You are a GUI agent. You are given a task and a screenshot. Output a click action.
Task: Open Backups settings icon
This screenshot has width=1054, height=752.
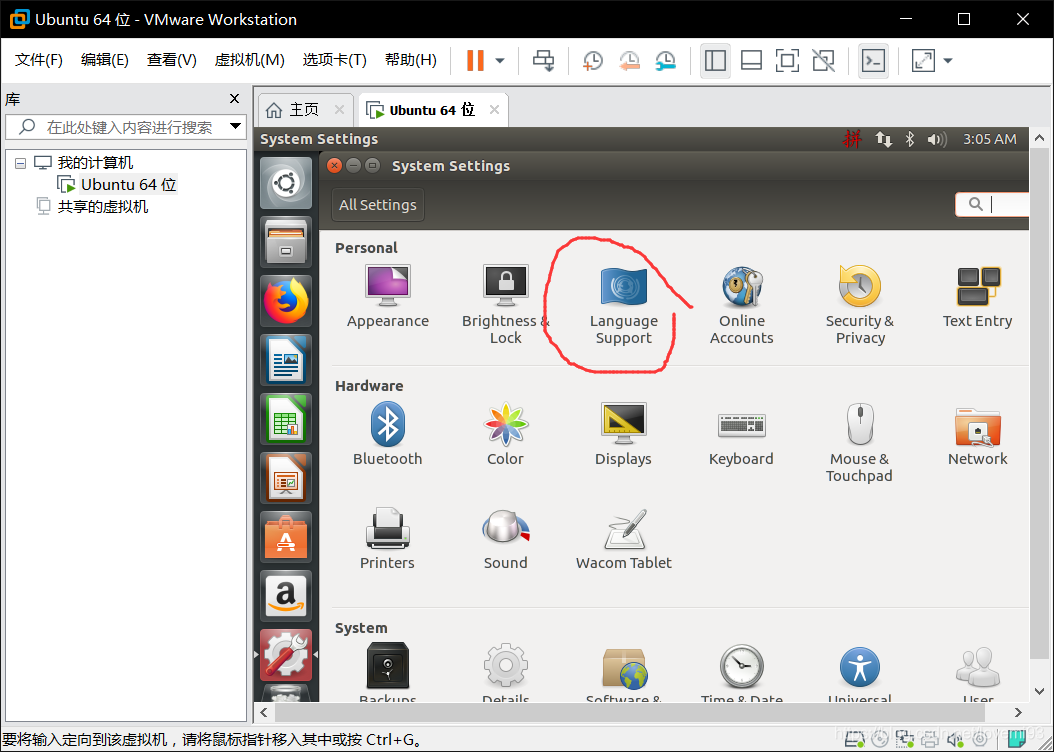click(388, 665)
